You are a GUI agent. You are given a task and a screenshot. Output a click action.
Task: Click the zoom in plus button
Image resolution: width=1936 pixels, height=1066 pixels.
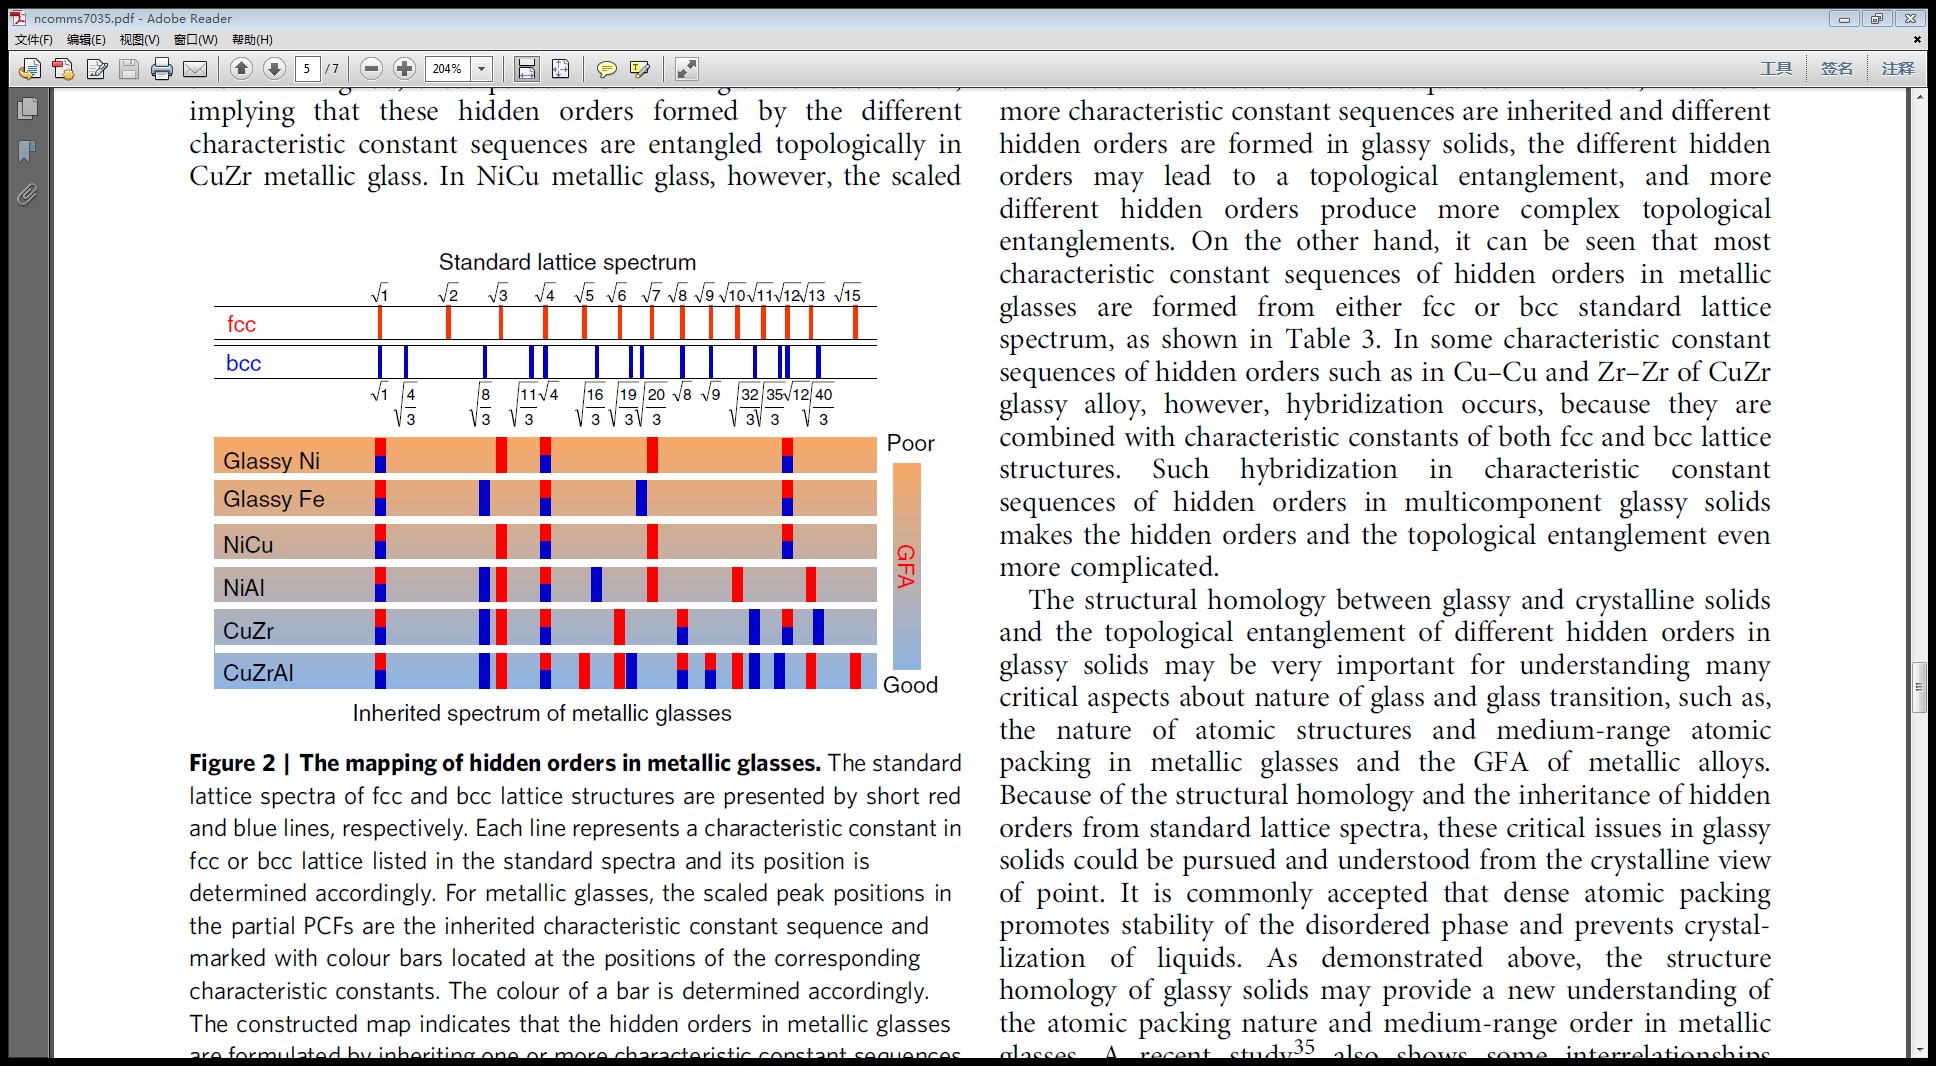(x=404, y=69)
